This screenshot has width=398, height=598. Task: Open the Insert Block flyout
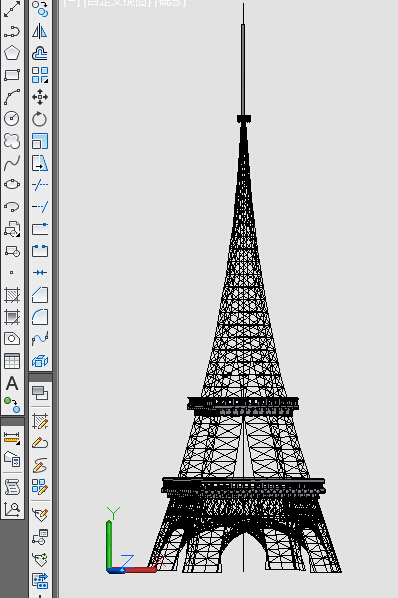click(12, 229)
